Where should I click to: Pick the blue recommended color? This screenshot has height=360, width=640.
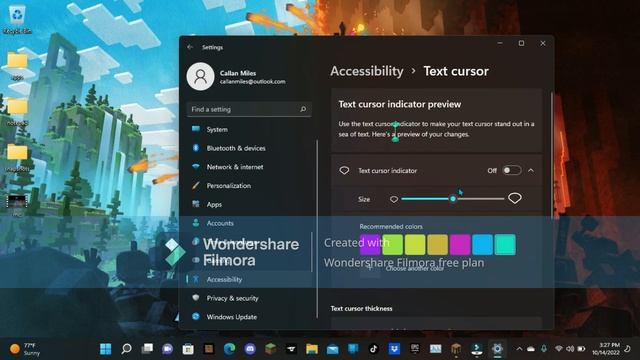(x=482, y=244)
